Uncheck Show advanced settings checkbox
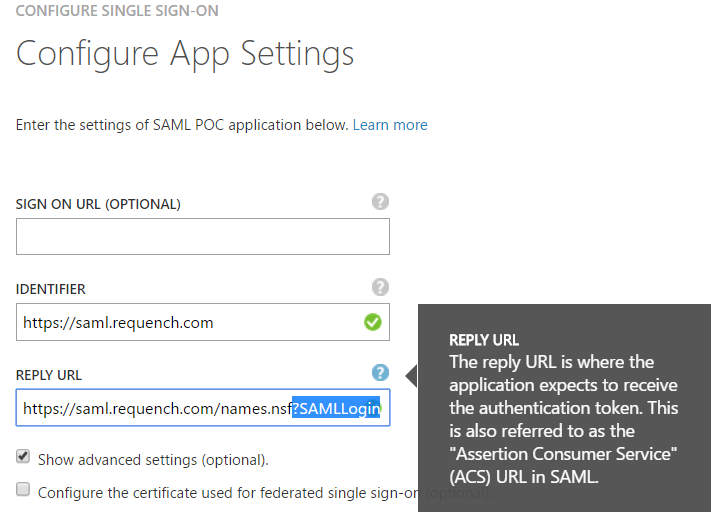Image resolution: width=719 pixels, height=520 pixels. tap(23, 457)
